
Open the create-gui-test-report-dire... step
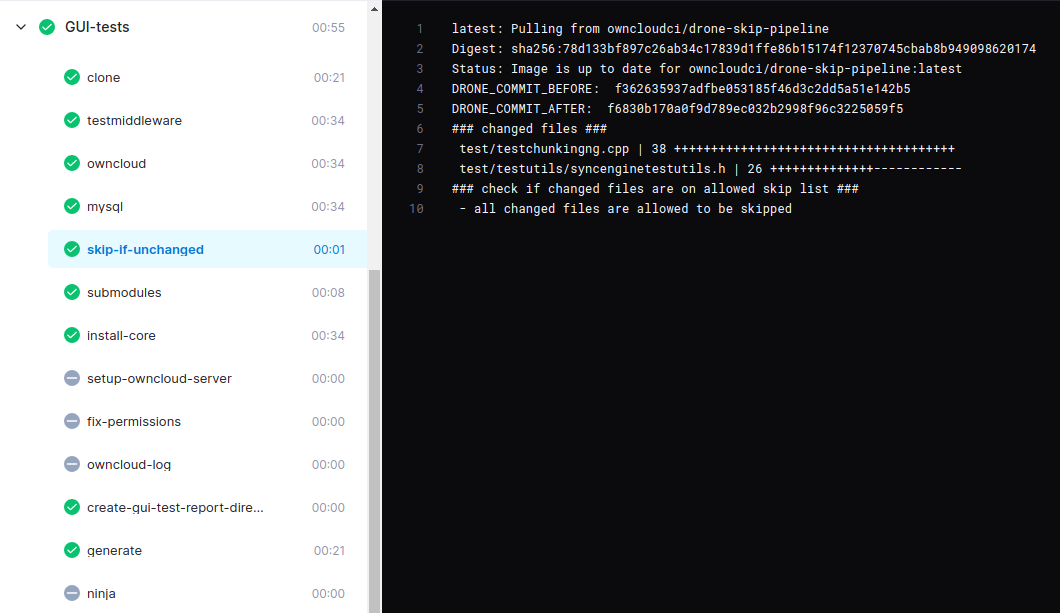tap(175, 507)
